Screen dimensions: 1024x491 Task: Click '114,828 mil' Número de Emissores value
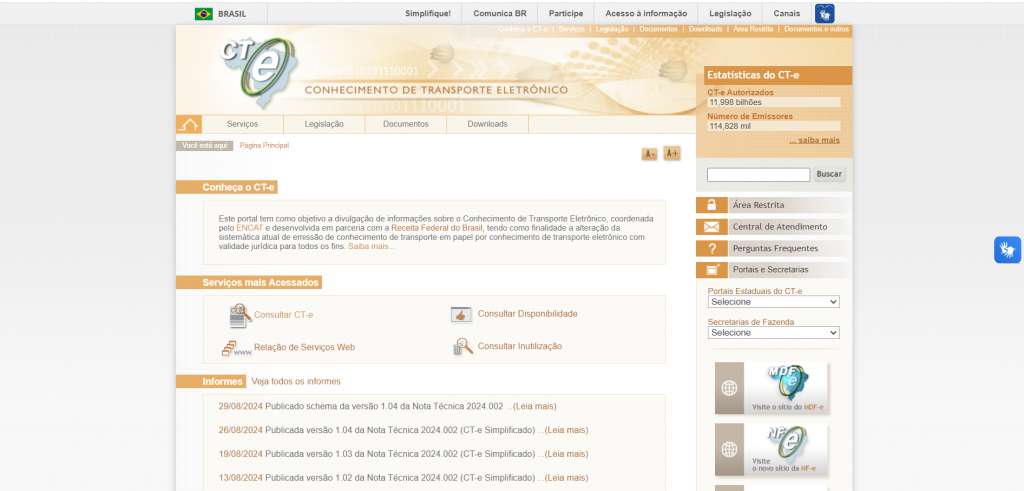(730, 126)
